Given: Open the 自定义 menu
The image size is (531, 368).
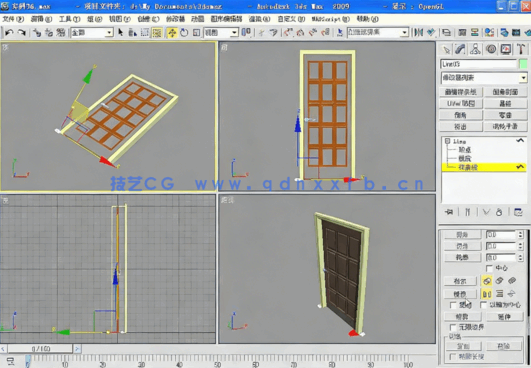Looking at the screenshot, I should (291, 19).
